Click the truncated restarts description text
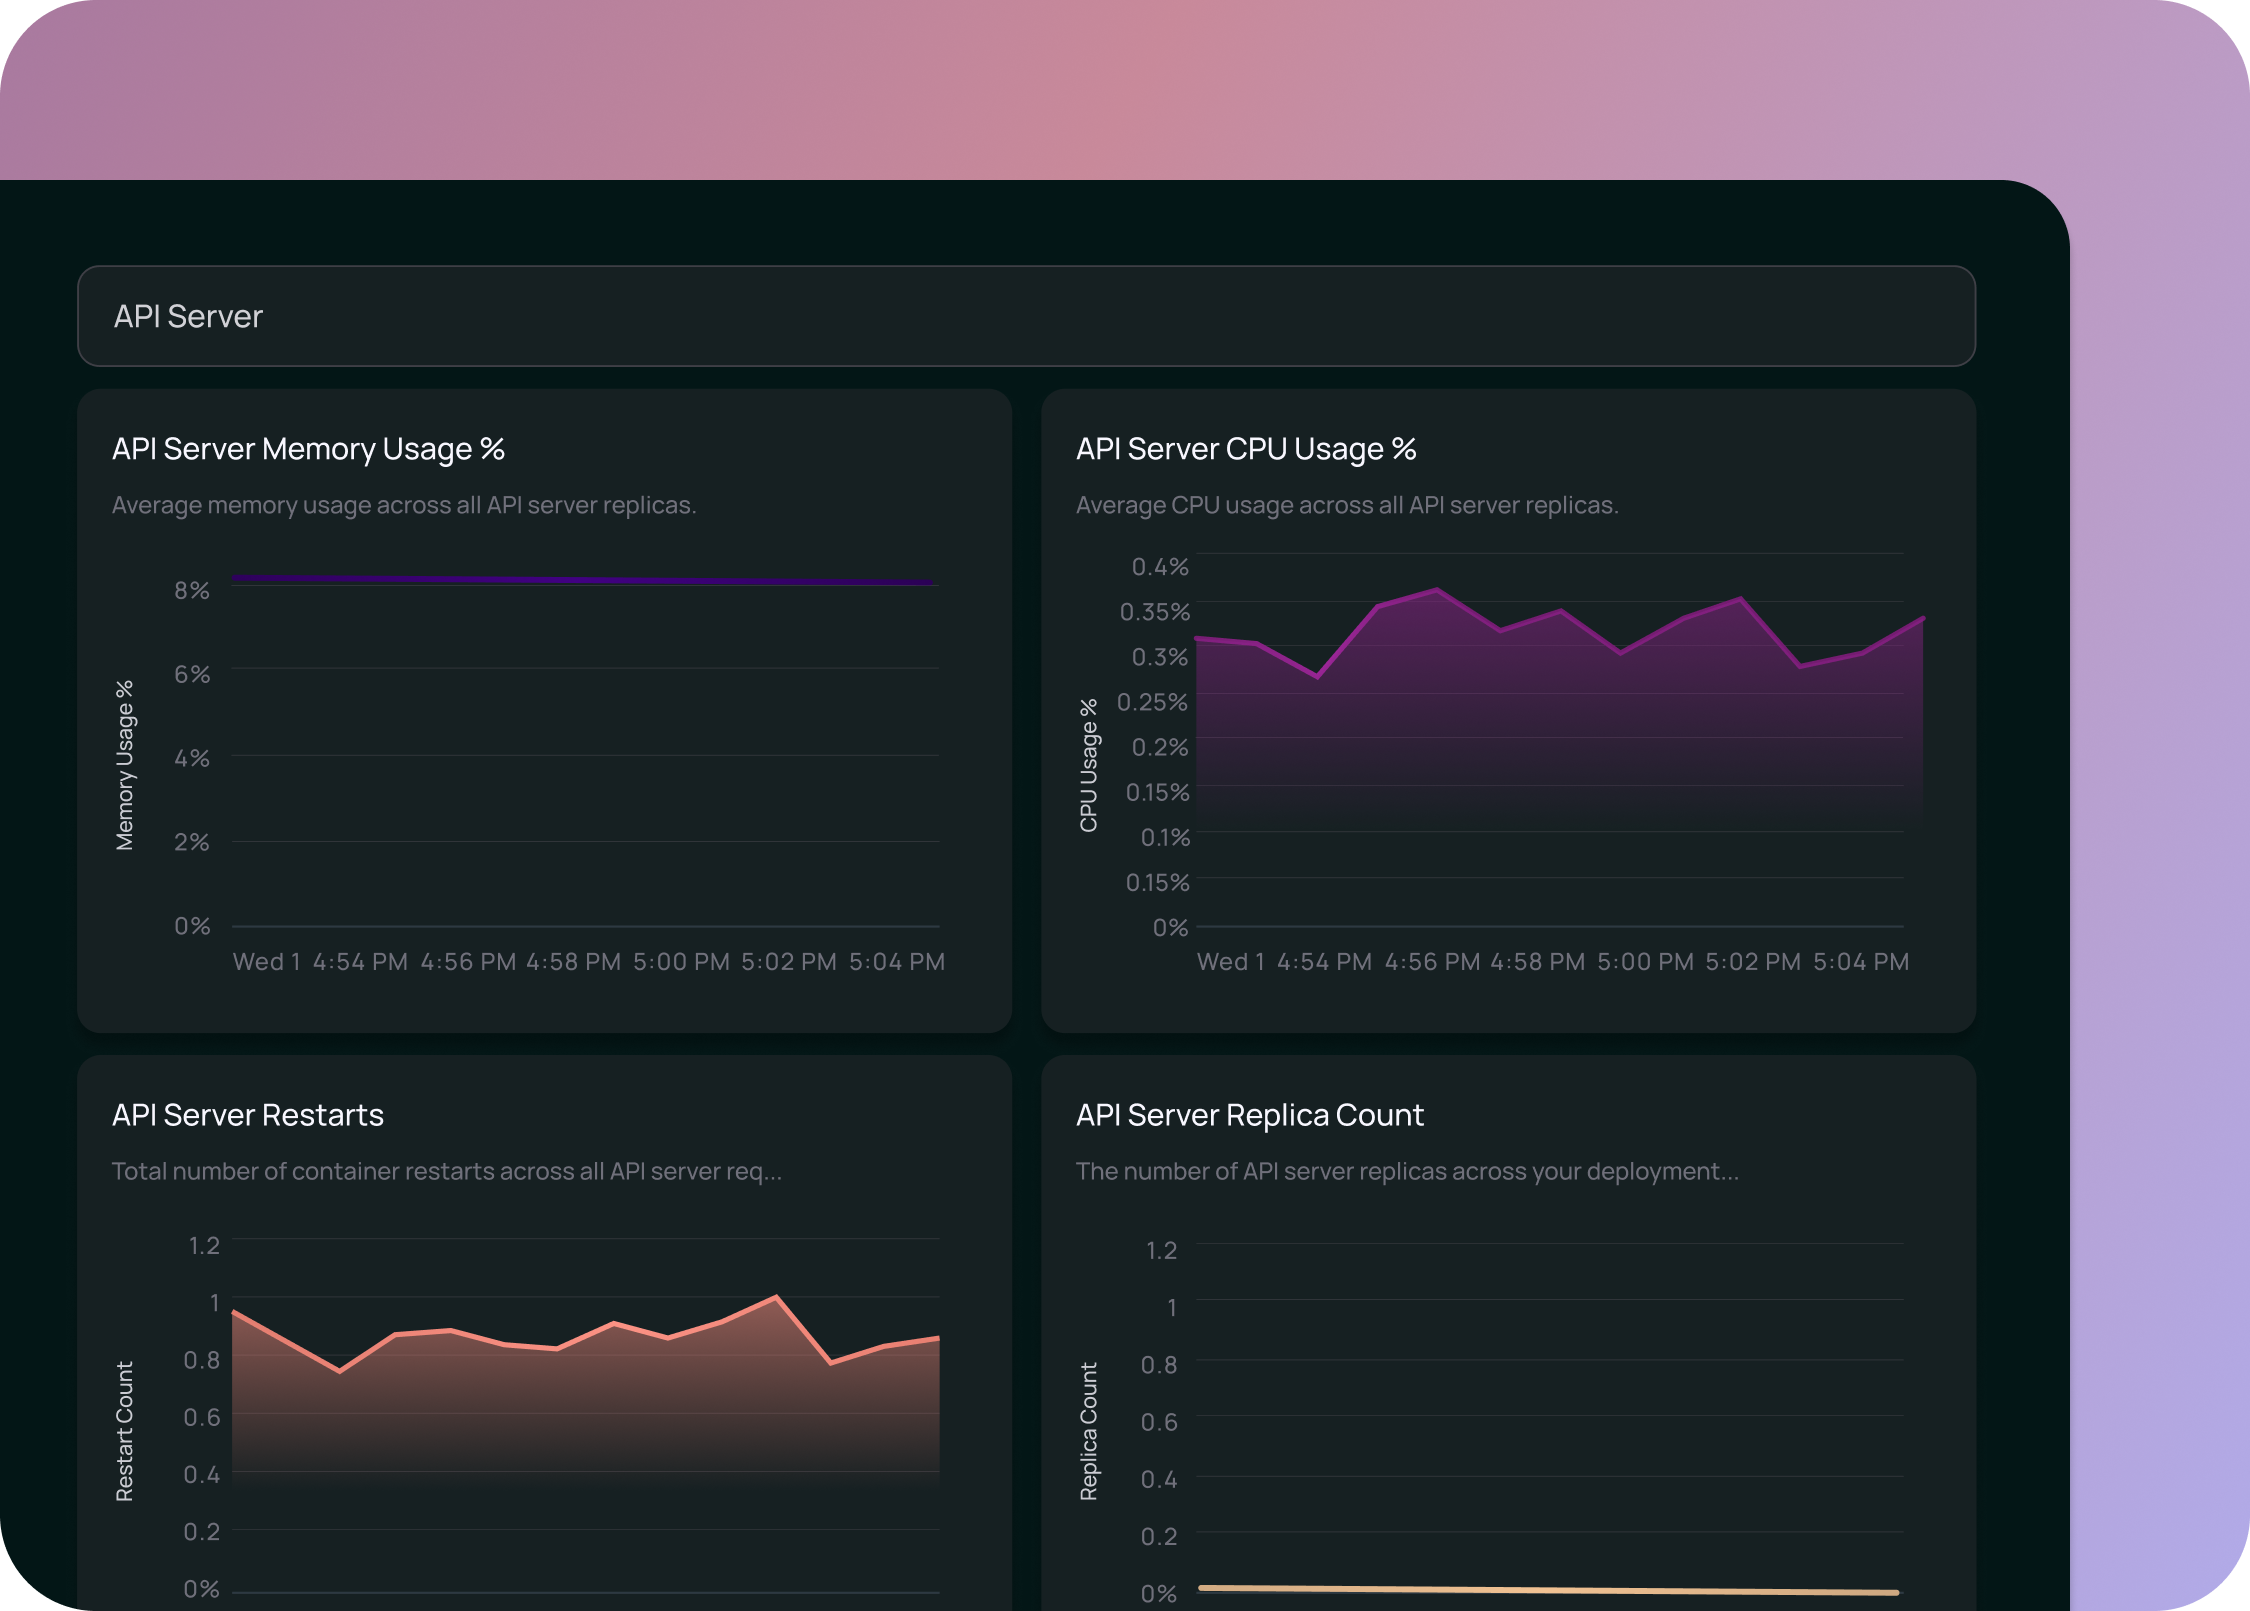2250x1611 pixels. point(446,1171)
